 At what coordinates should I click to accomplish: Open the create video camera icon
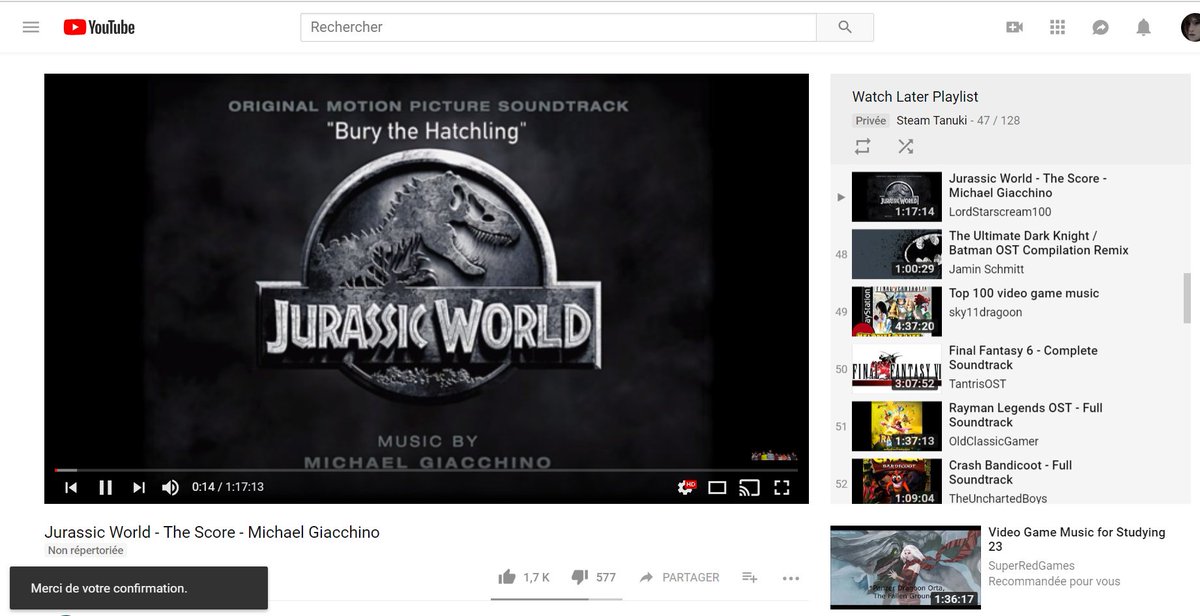(1015, 27)
